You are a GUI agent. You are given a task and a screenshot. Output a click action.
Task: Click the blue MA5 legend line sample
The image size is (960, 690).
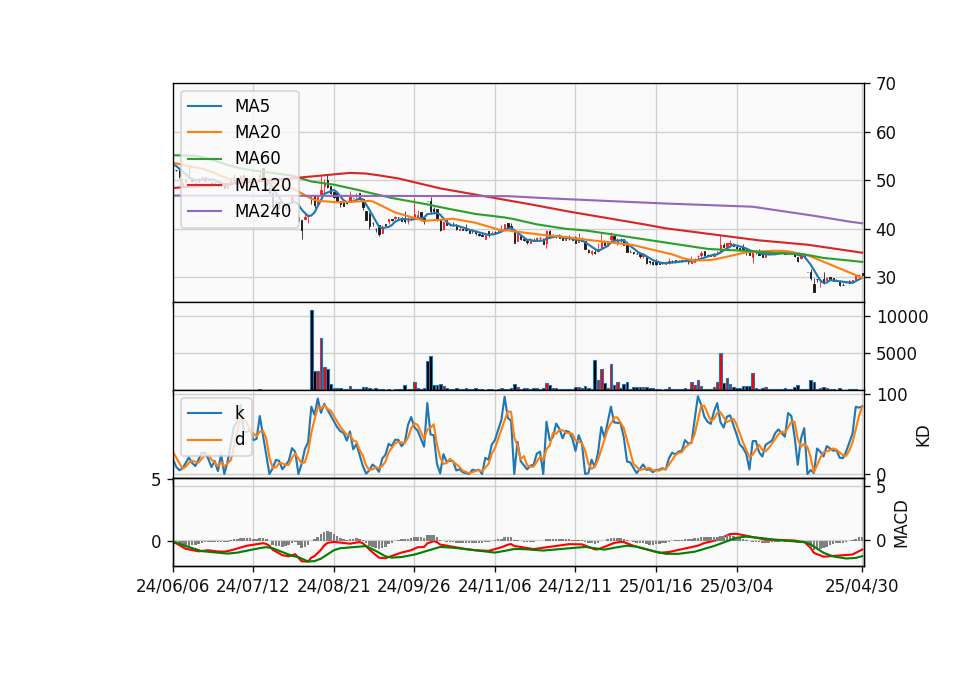[x=204, y=106]
